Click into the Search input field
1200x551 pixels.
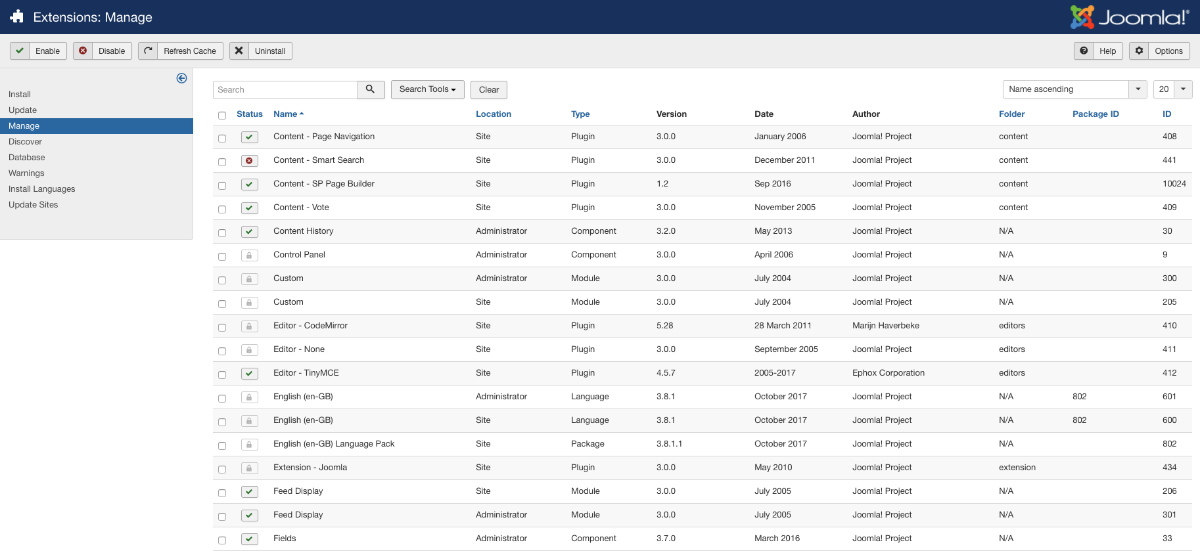(x=285, y=90)
